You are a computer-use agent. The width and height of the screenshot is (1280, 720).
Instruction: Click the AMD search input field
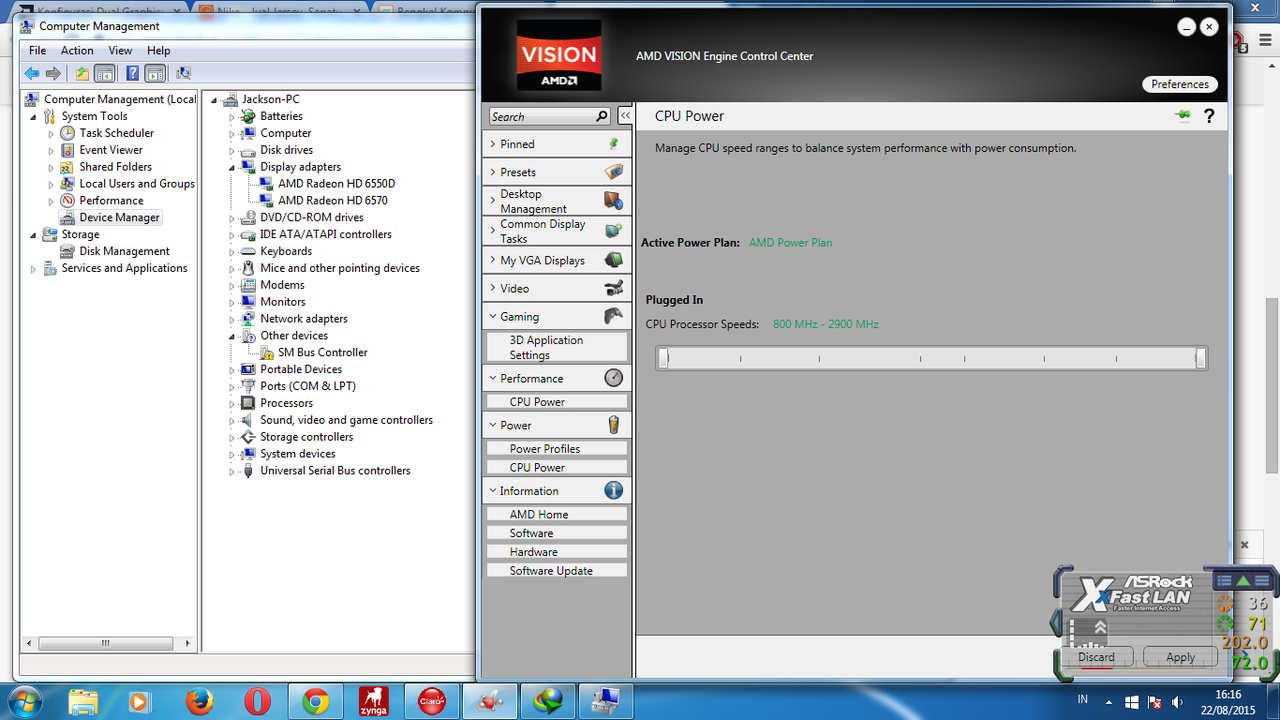pos(541,117)
